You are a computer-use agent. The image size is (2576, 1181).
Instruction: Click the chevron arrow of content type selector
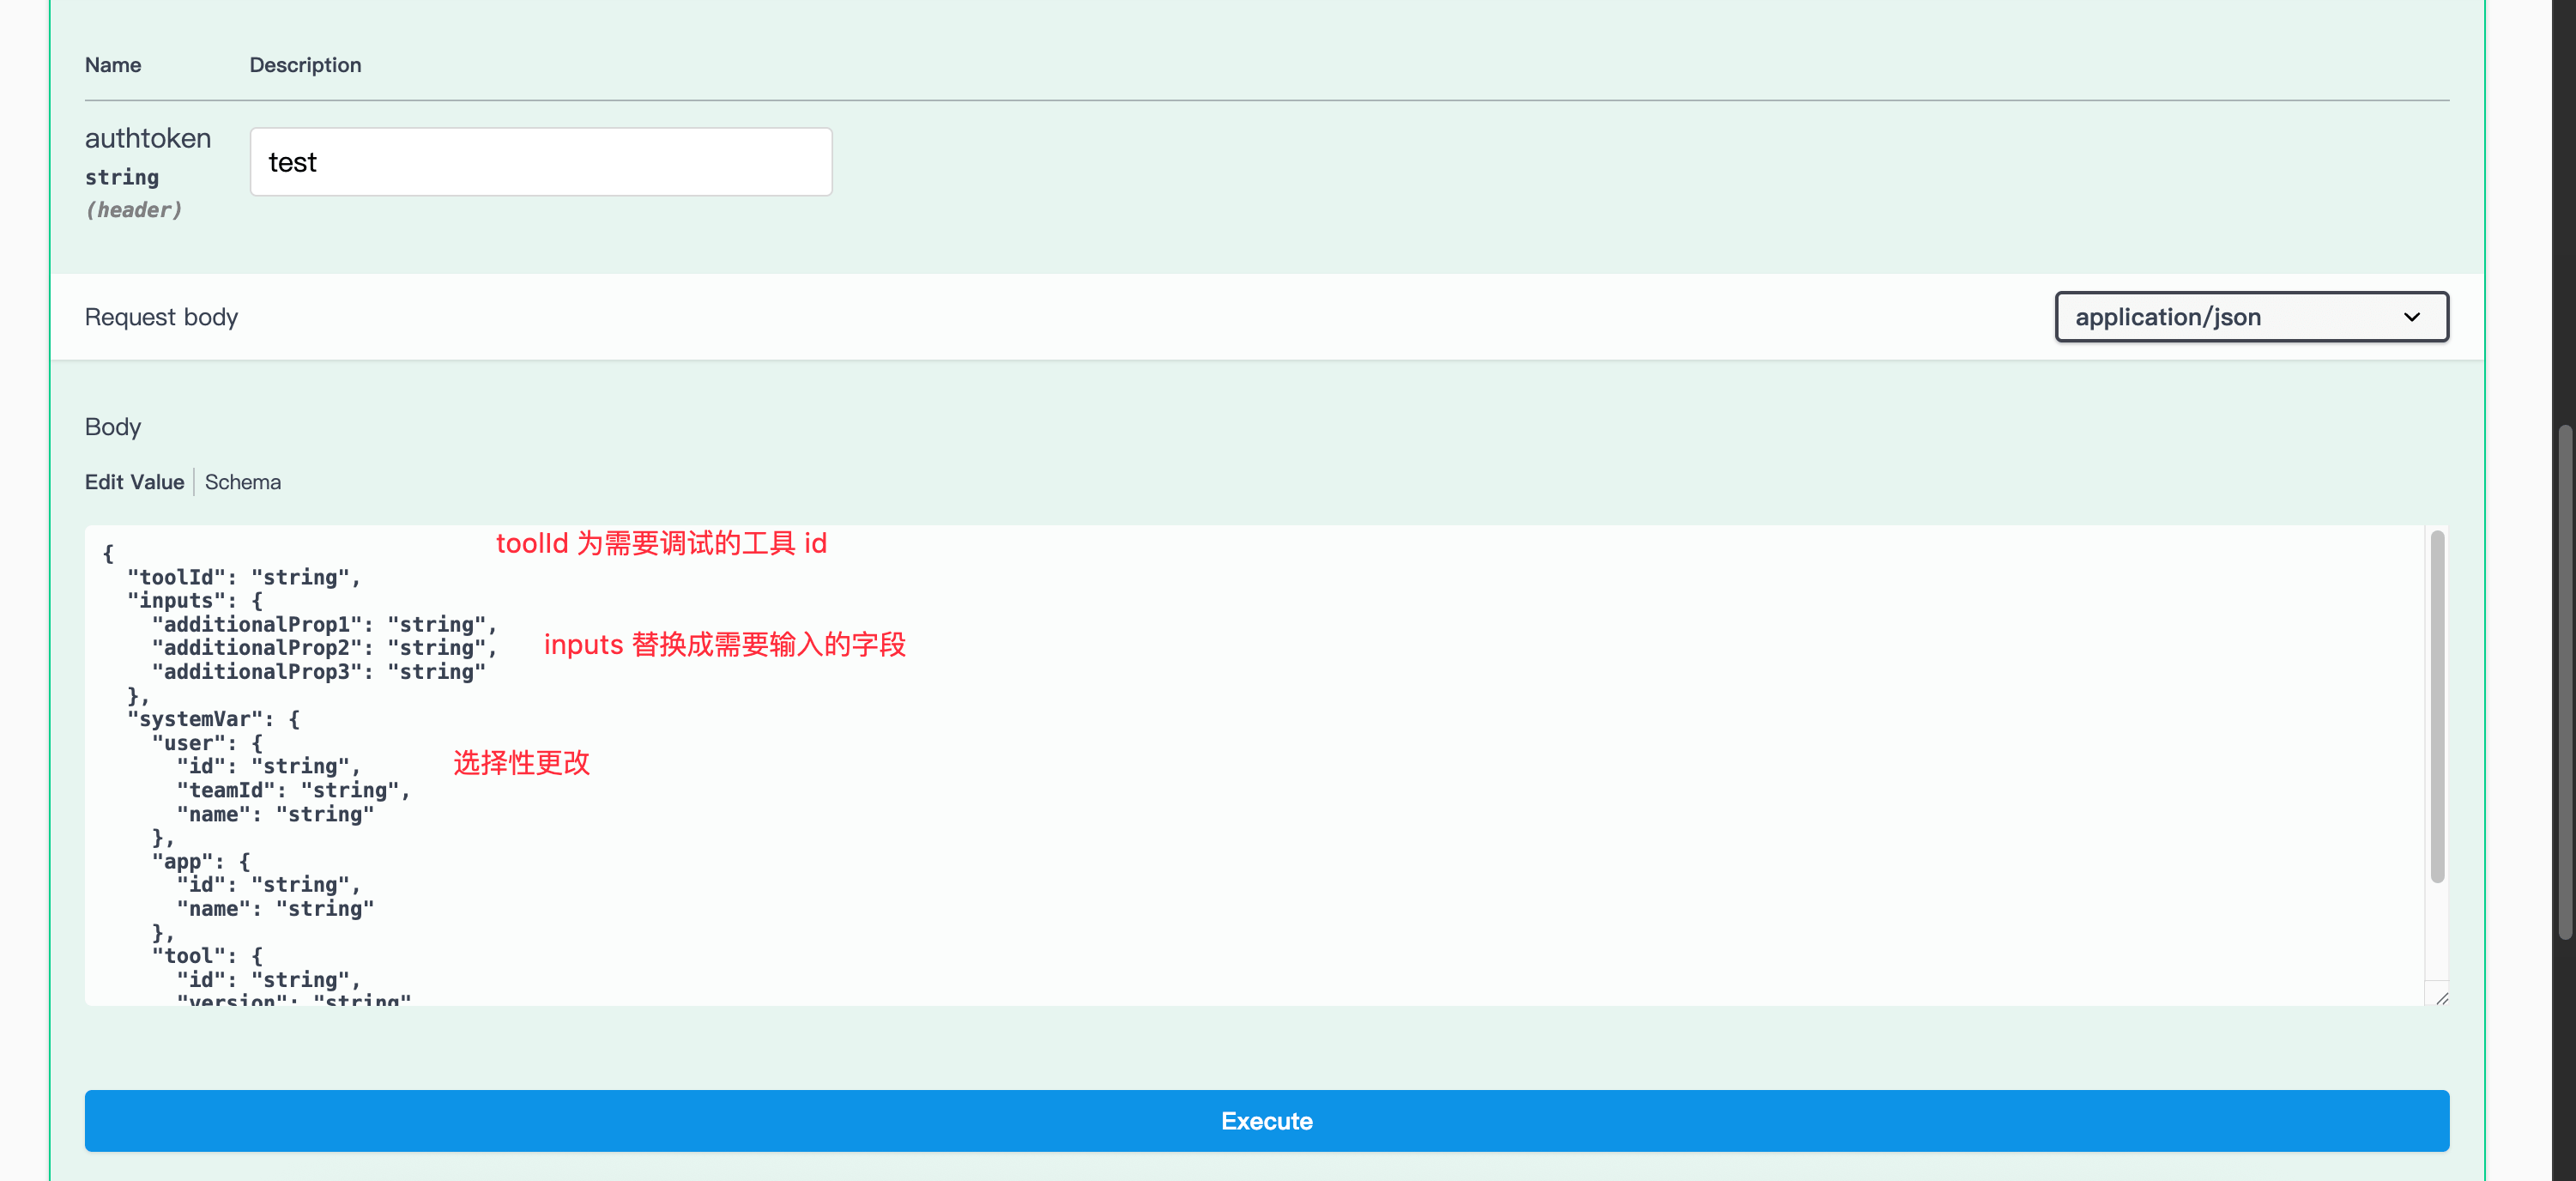pyautogui.click(x=2411, y=317)
